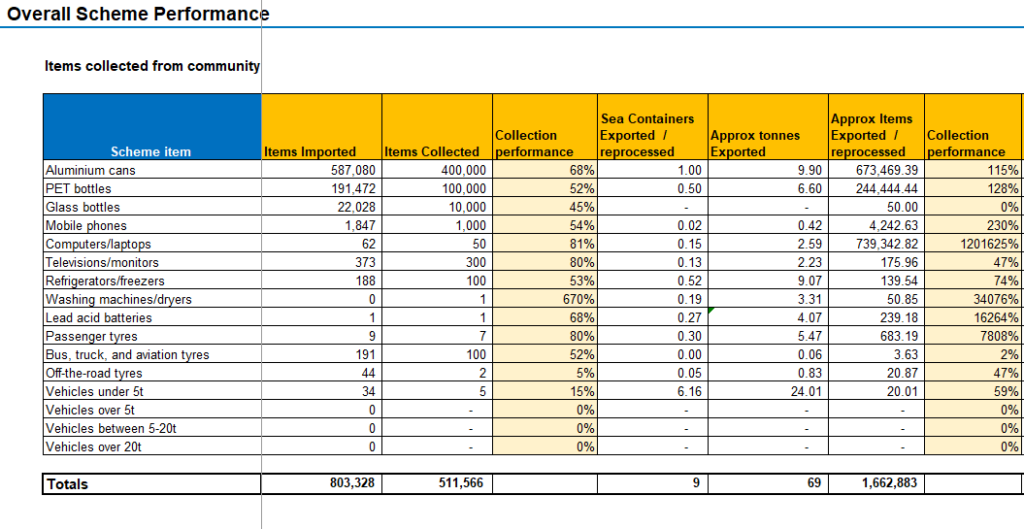The height and width of the screenshot is (529, 1024).
Task: Click the 'Passenger tyres' row label
Action: (152, 336)
